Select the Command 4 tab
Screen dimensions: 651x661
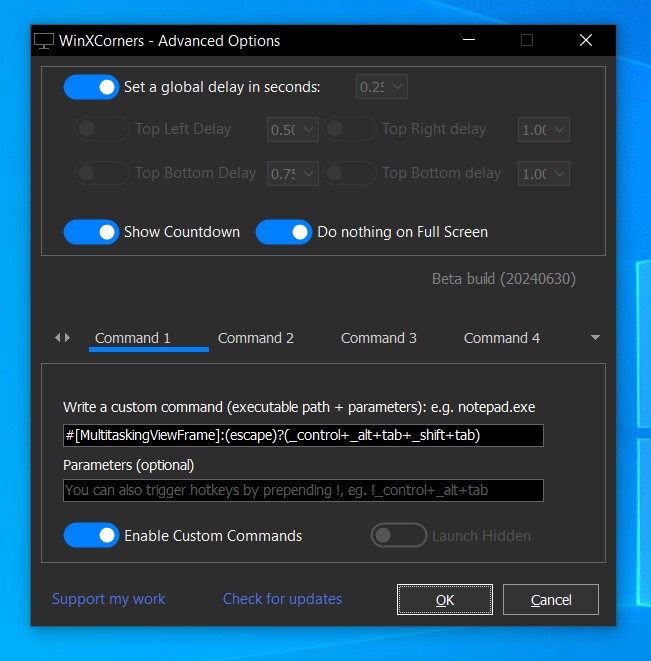coord(502,338)
